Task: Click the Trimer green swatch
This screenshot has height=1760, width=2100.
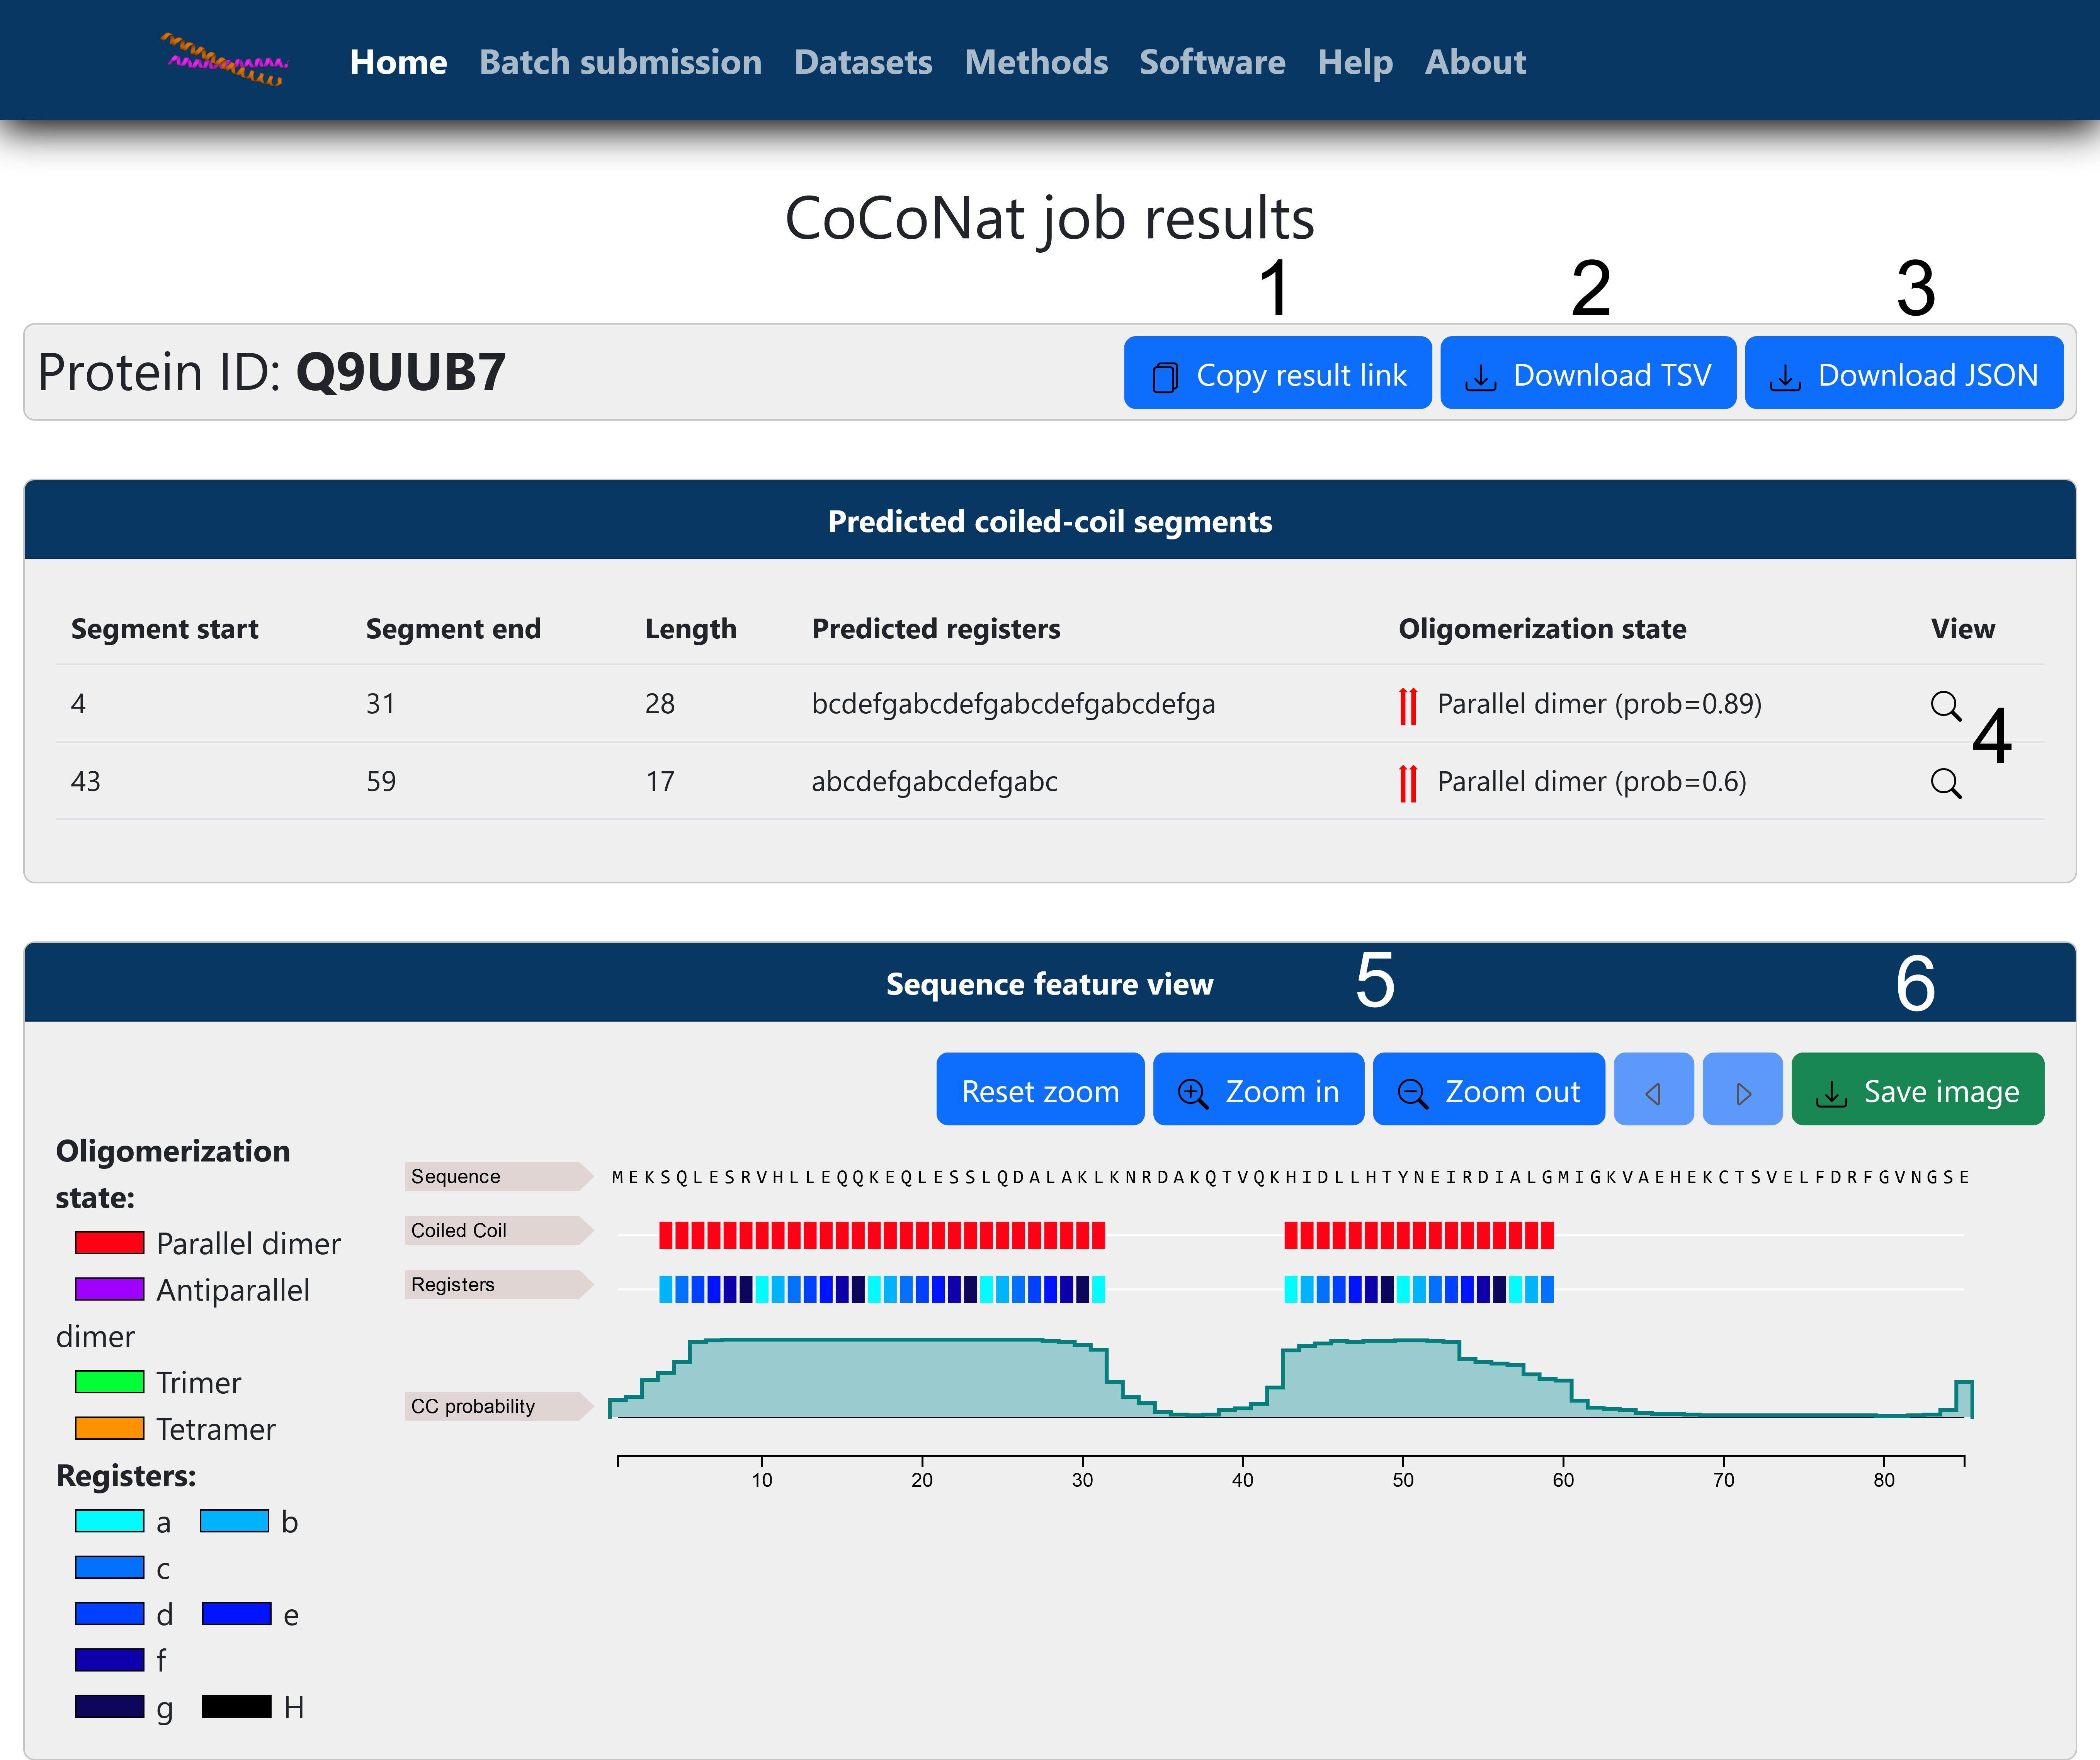Action: (110, 1382)
